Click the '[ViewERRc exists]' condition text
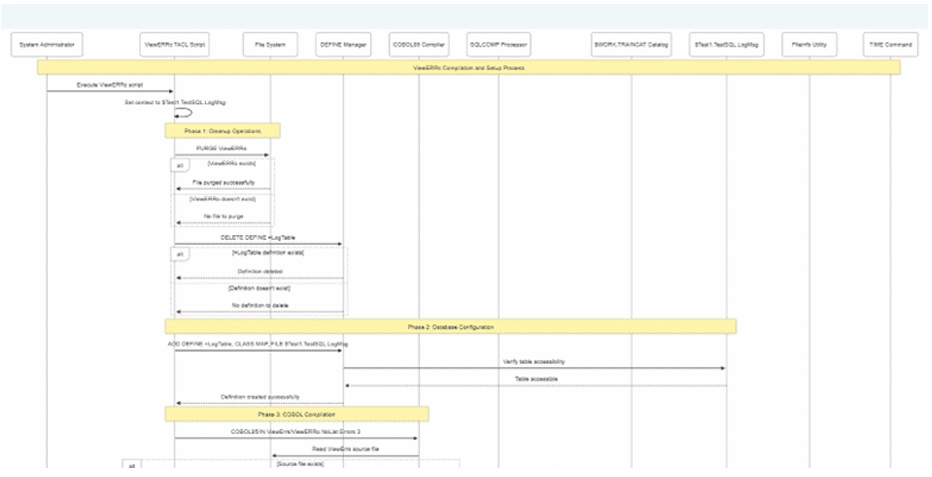 (232, 163)
